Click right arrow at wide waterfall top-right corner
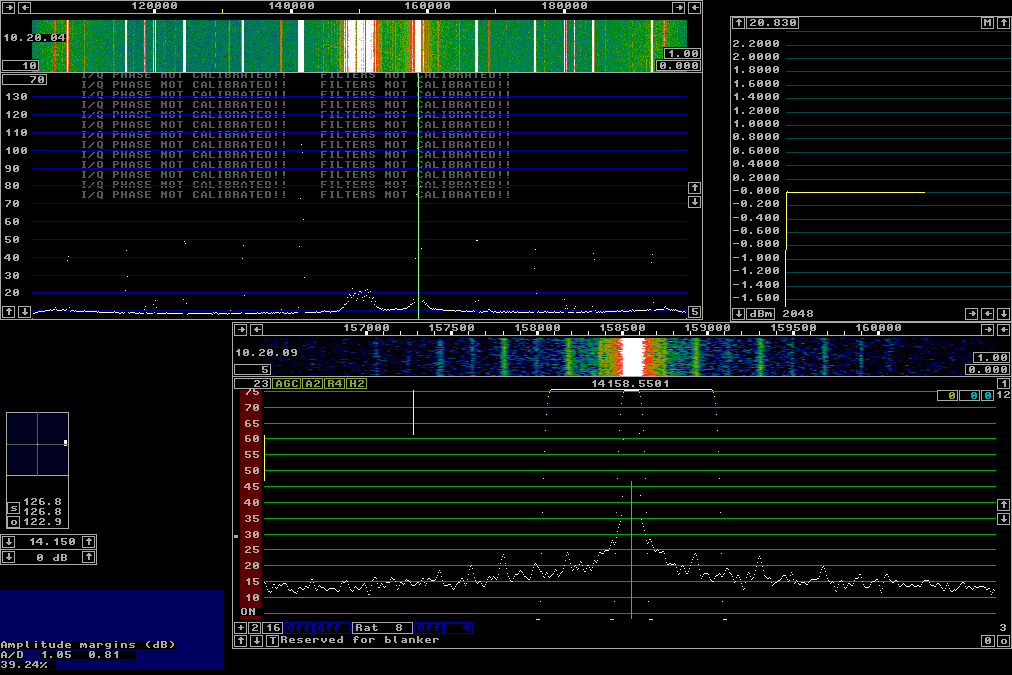 coord(678,8)
